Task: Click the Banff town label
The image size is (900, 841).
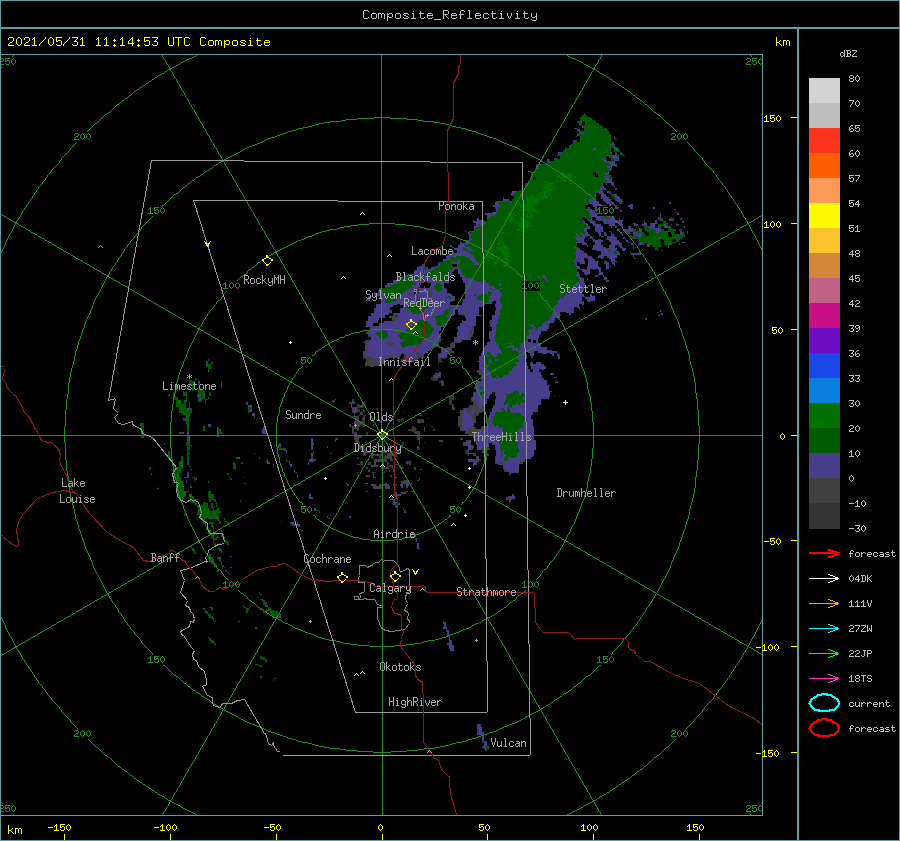Action: (165, 557)
